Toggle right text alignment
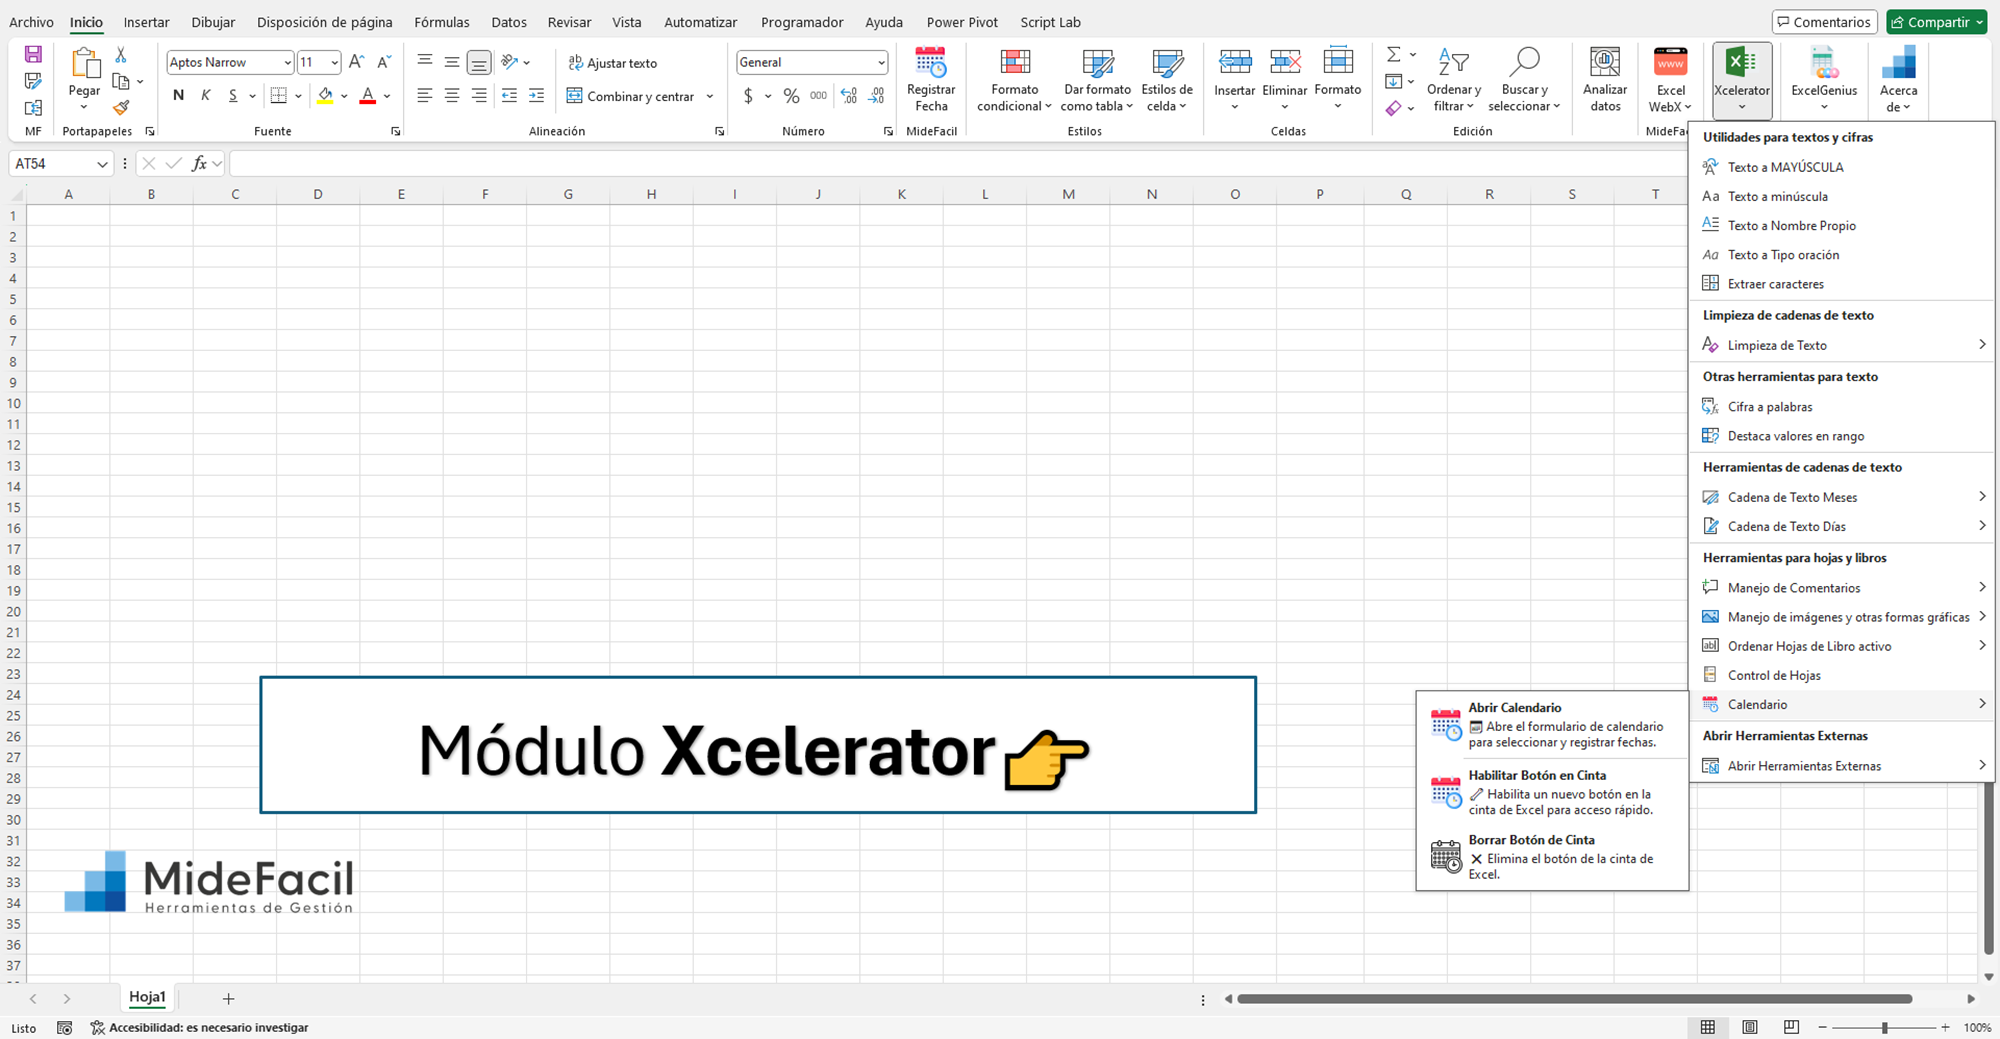This screenshot has width=2000, height=1039. (479, 96)
